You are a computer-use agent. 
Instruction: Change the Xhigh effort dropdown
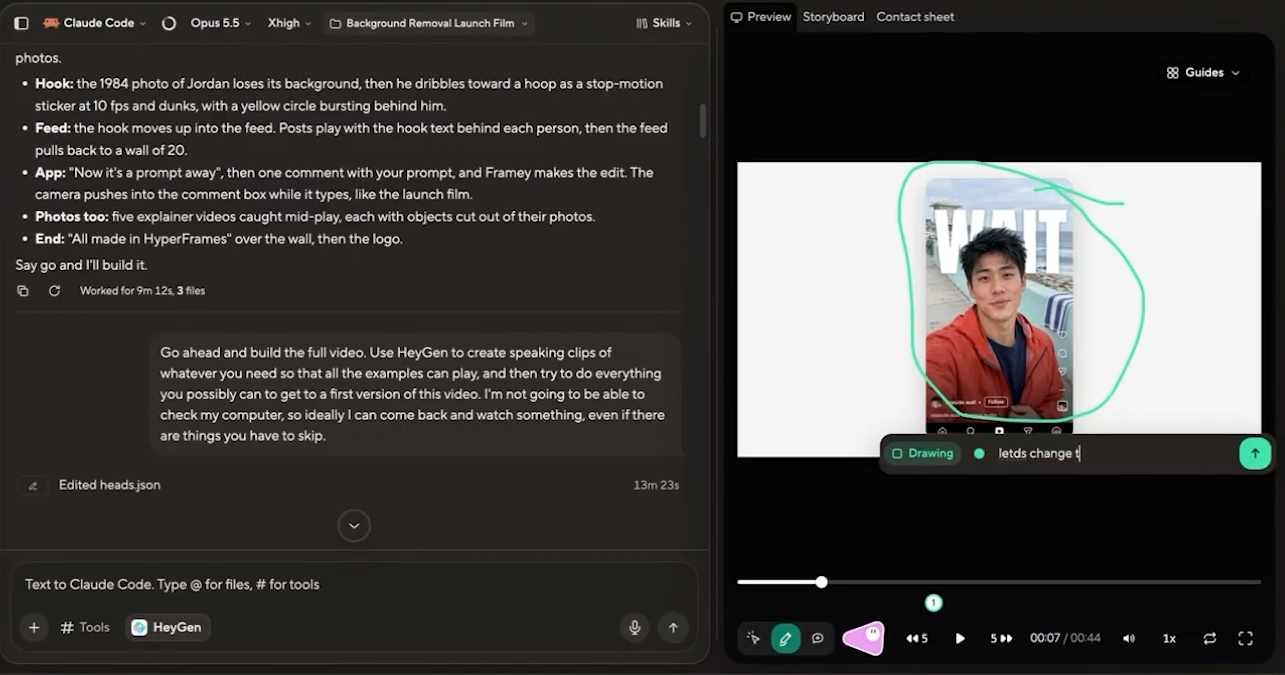click(x=289, y=23)
